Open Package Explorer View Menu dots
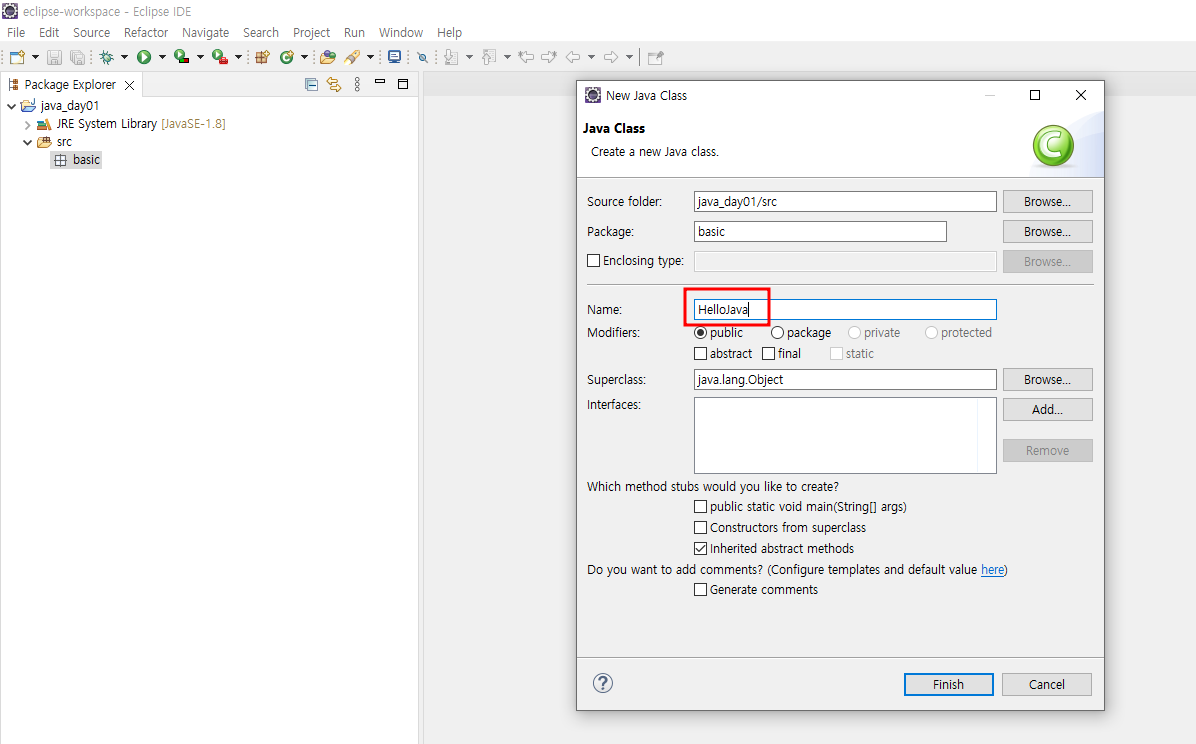This screenshot has width=1196, height=744. (x=357, y=85)
